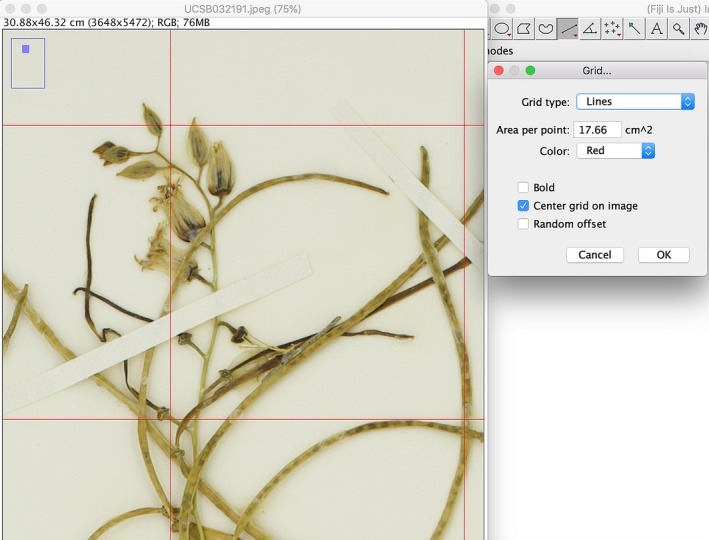Select the Magnifying glass tool
This screenshot has width=709, height=540.
(x=678, y=29)
